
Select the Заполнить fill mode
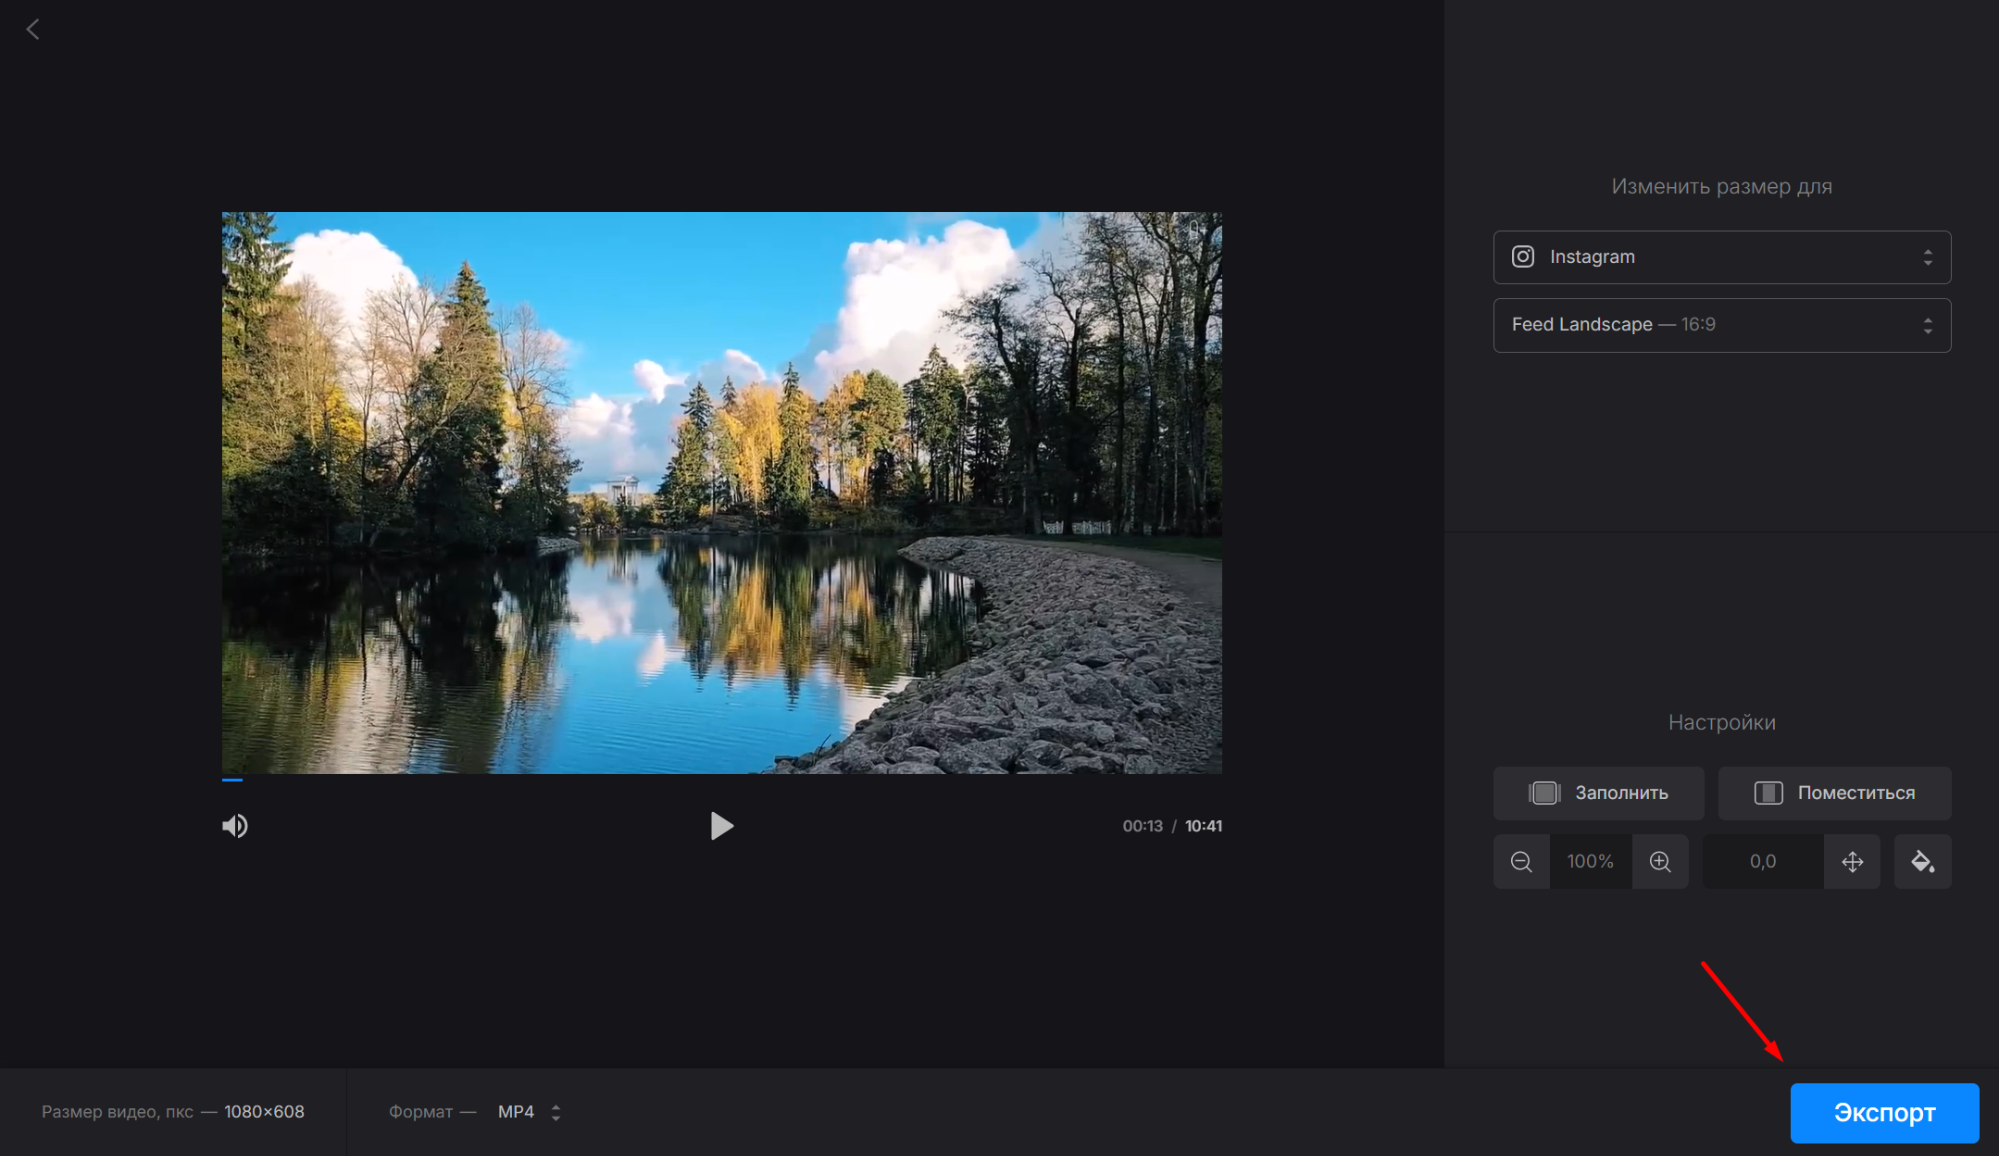click(x=1598, y=793)
